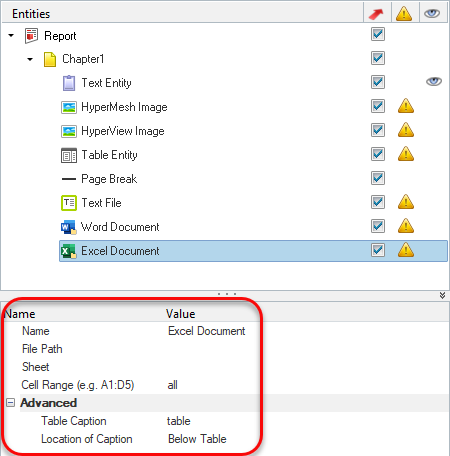Select the HyperMesh Image item
The image size is (450, 456).
[x=124, y=107]
